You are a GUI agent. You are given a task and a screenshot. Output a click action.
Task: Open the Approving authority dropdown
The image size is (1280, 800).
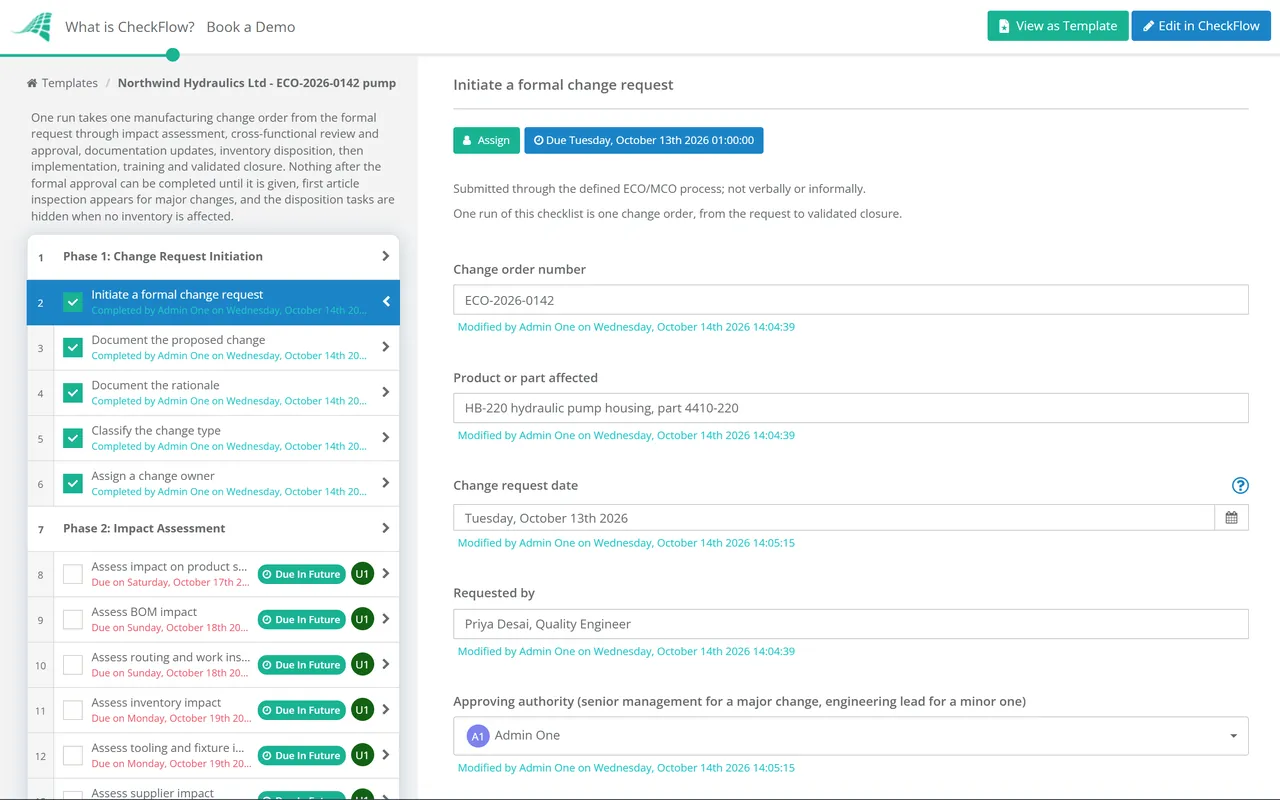851,736
